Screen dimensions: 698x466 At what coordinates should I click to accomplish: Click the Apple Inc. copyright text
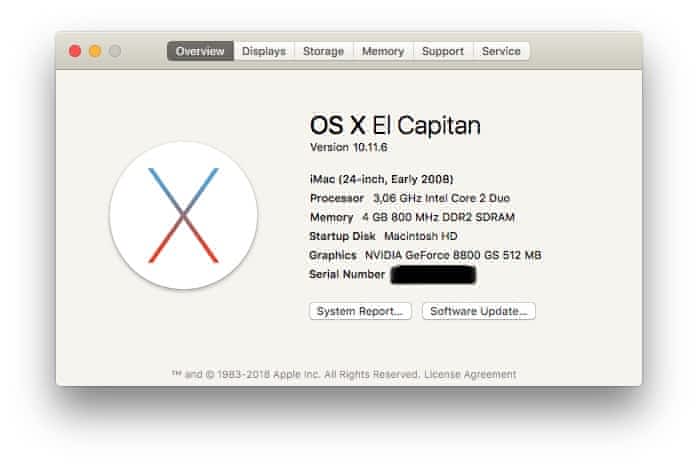[x=296, y=374]
